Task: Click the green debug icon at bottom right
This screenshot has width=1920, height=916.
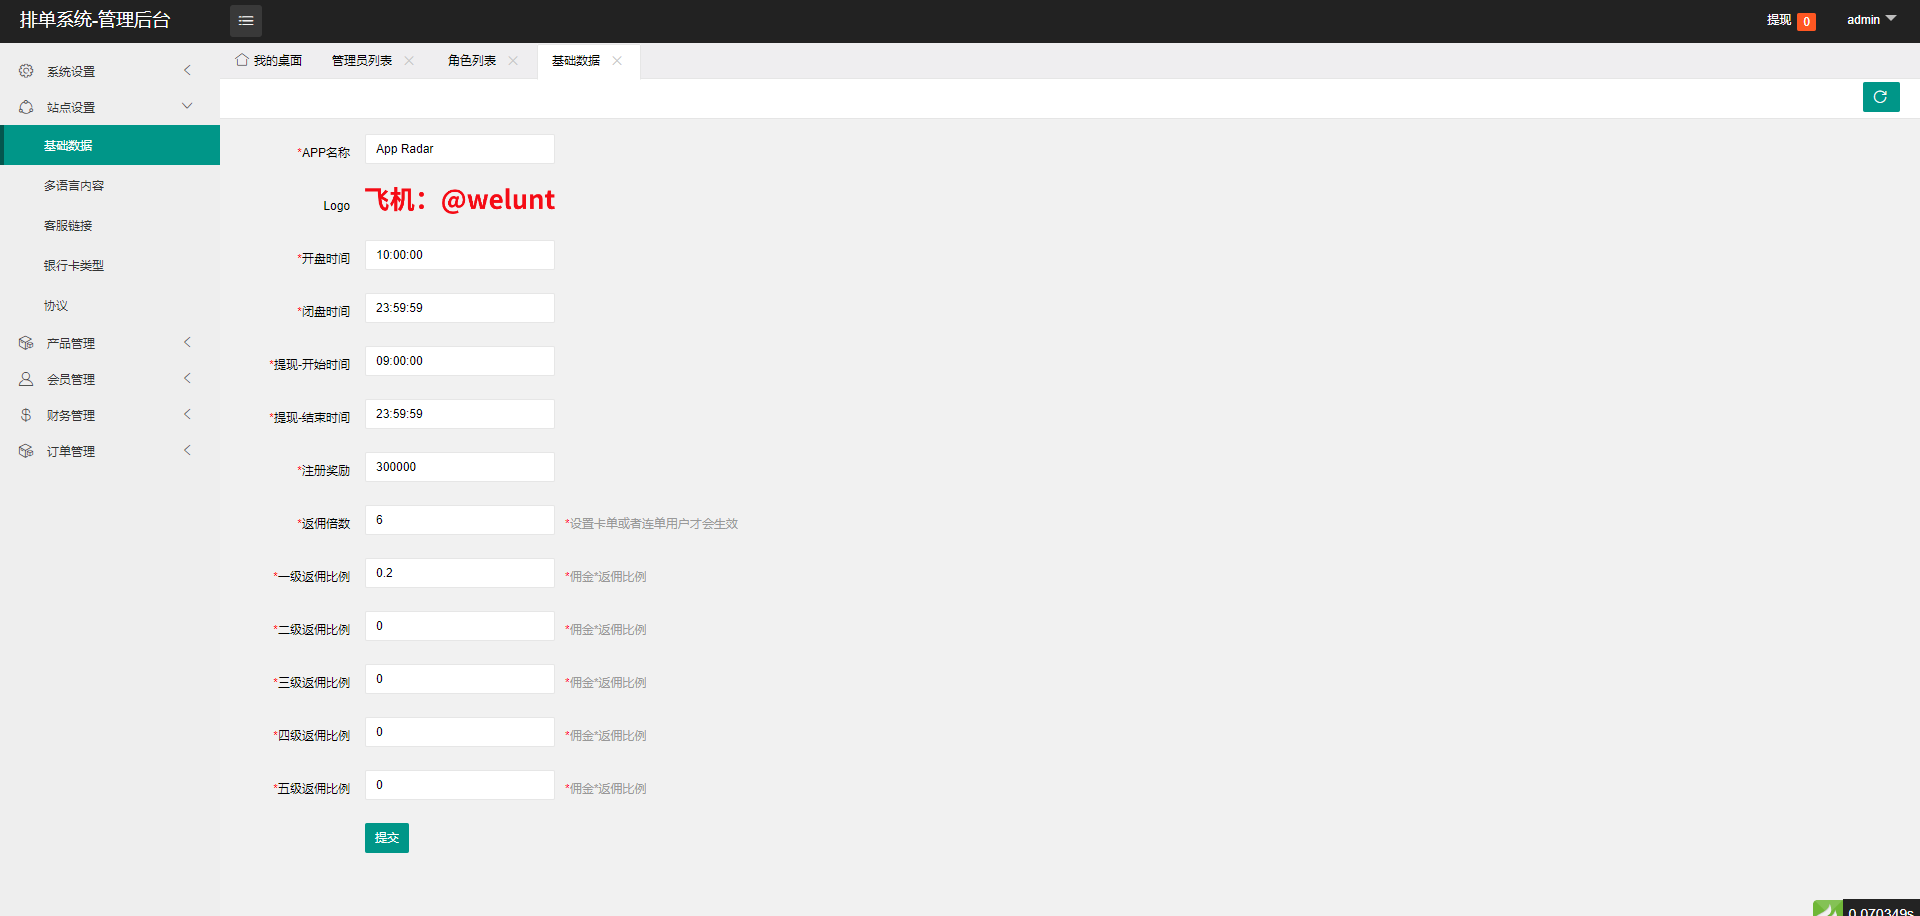Action: (x=1828, y=908)
